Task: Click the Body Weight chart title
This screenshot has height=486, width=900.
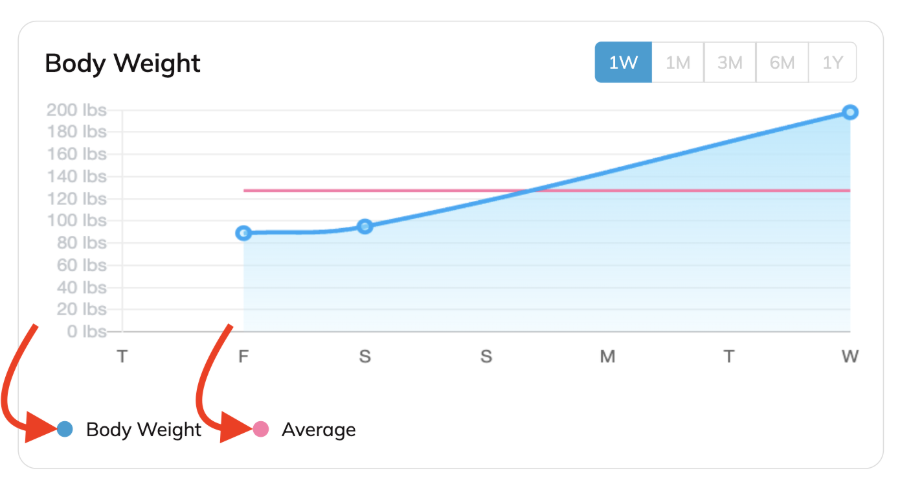Action: point(123,63)
